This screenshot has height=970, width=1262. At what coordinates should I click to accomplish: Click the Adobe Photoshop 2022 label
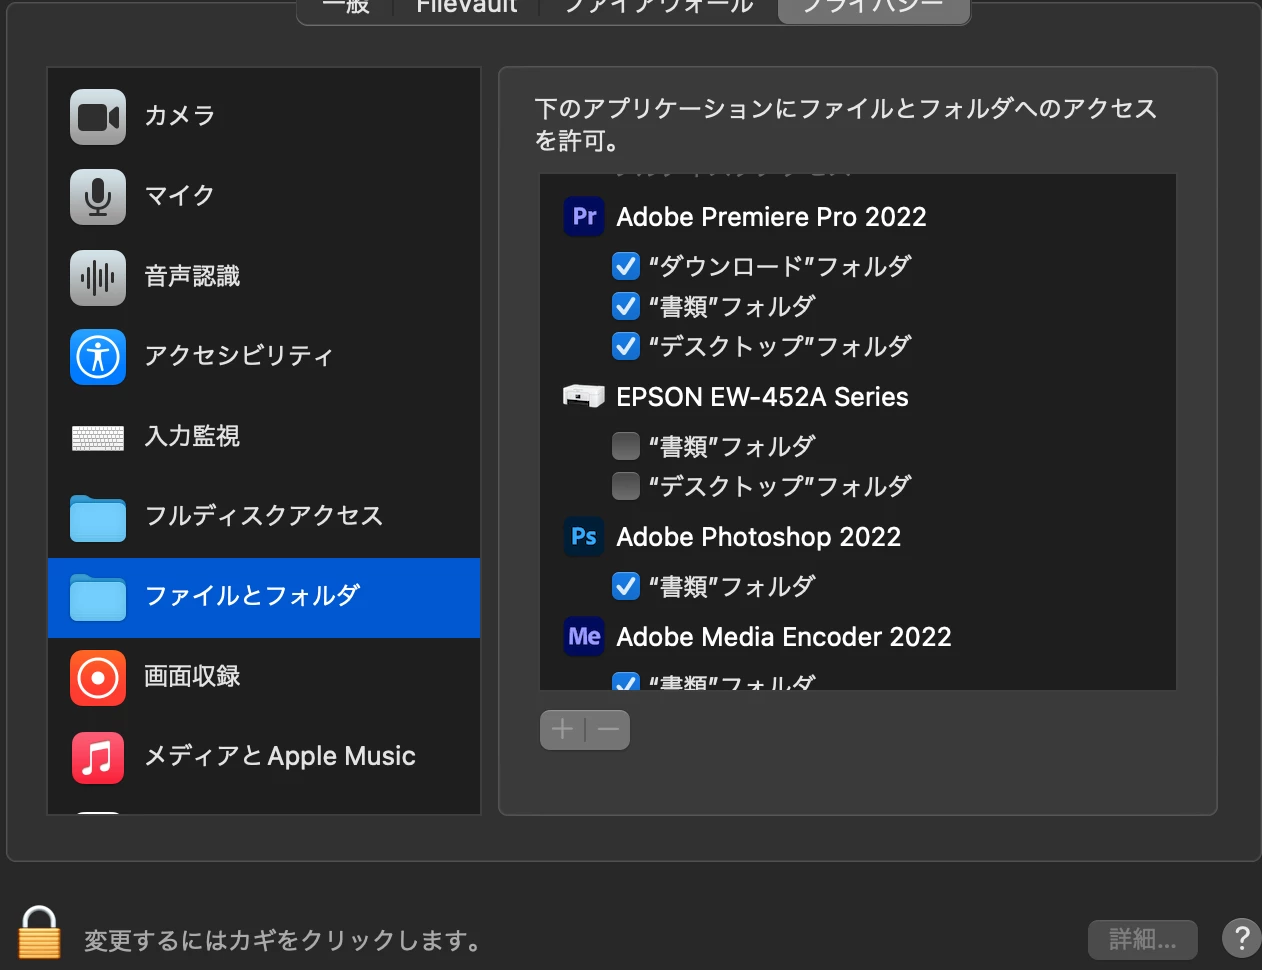point(759,537)
